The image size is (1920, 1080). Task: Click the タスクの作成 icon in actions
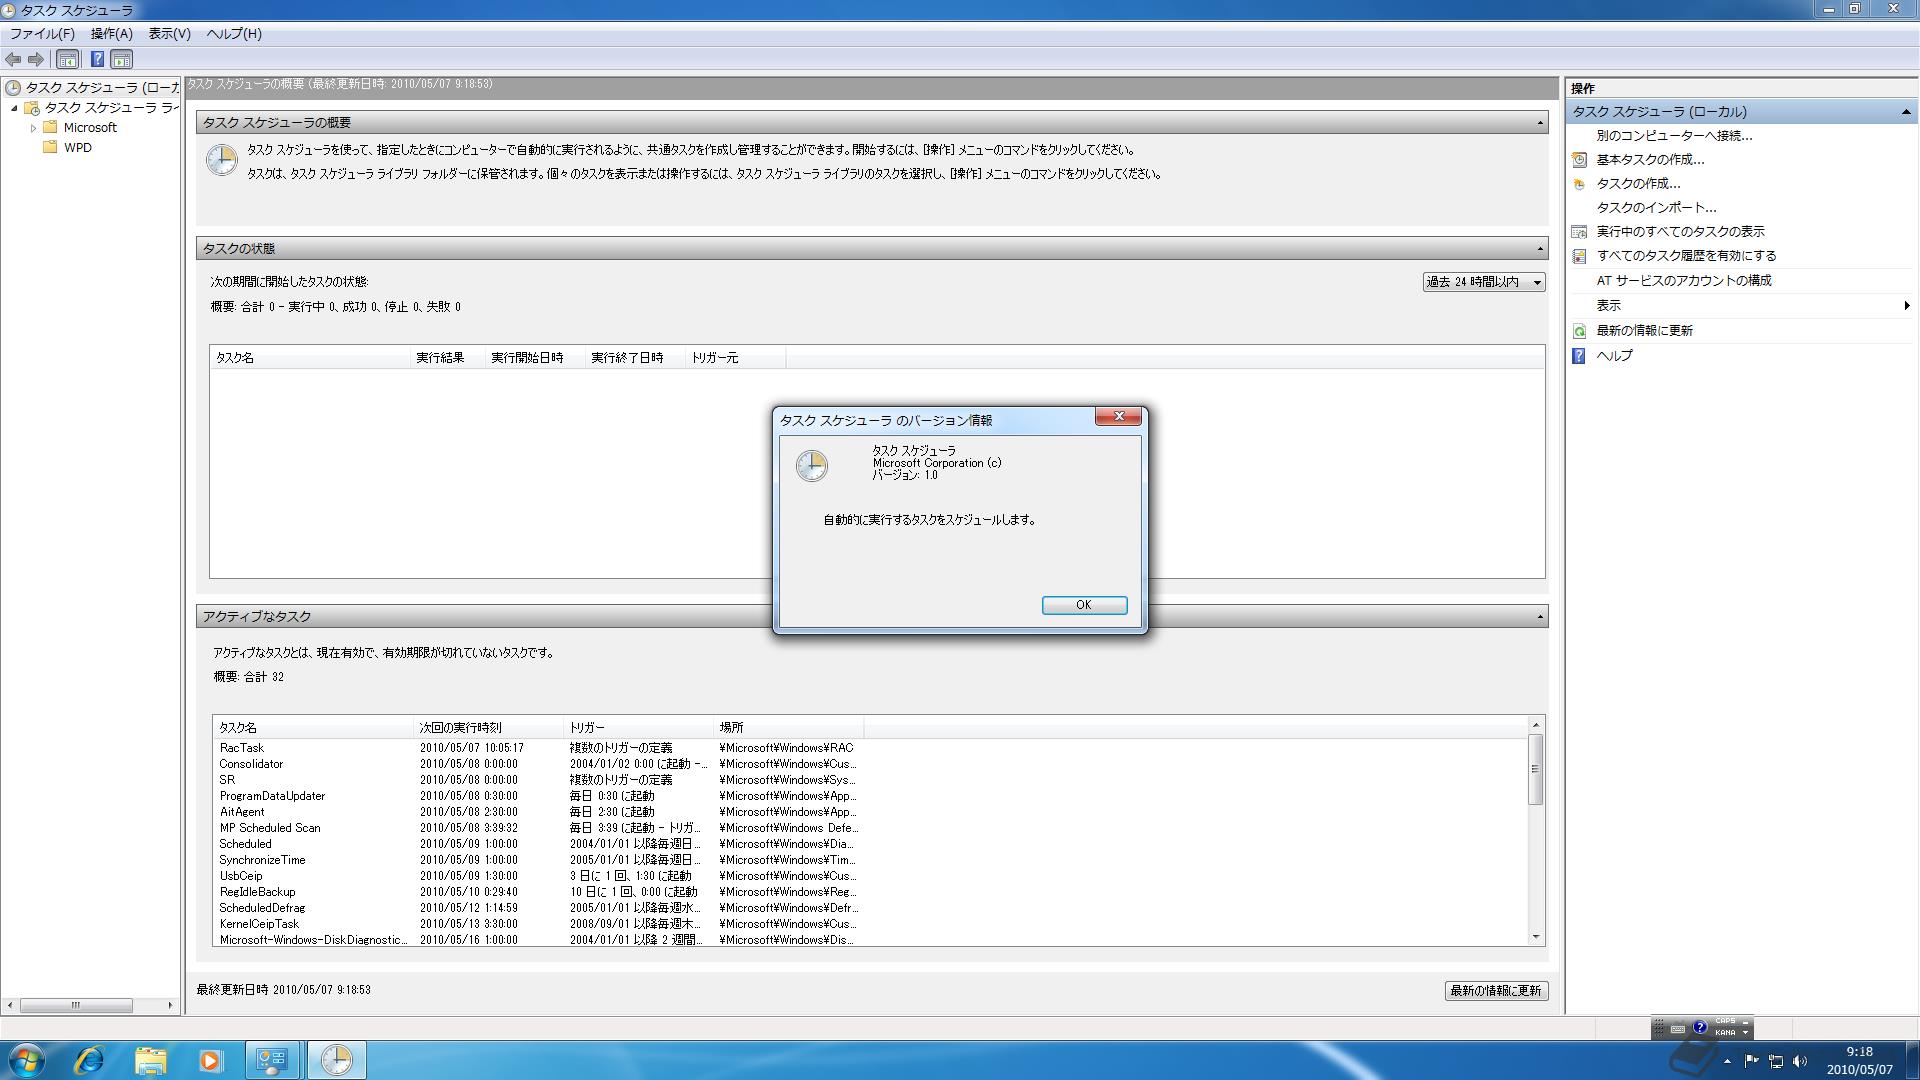pos(1579,184)
